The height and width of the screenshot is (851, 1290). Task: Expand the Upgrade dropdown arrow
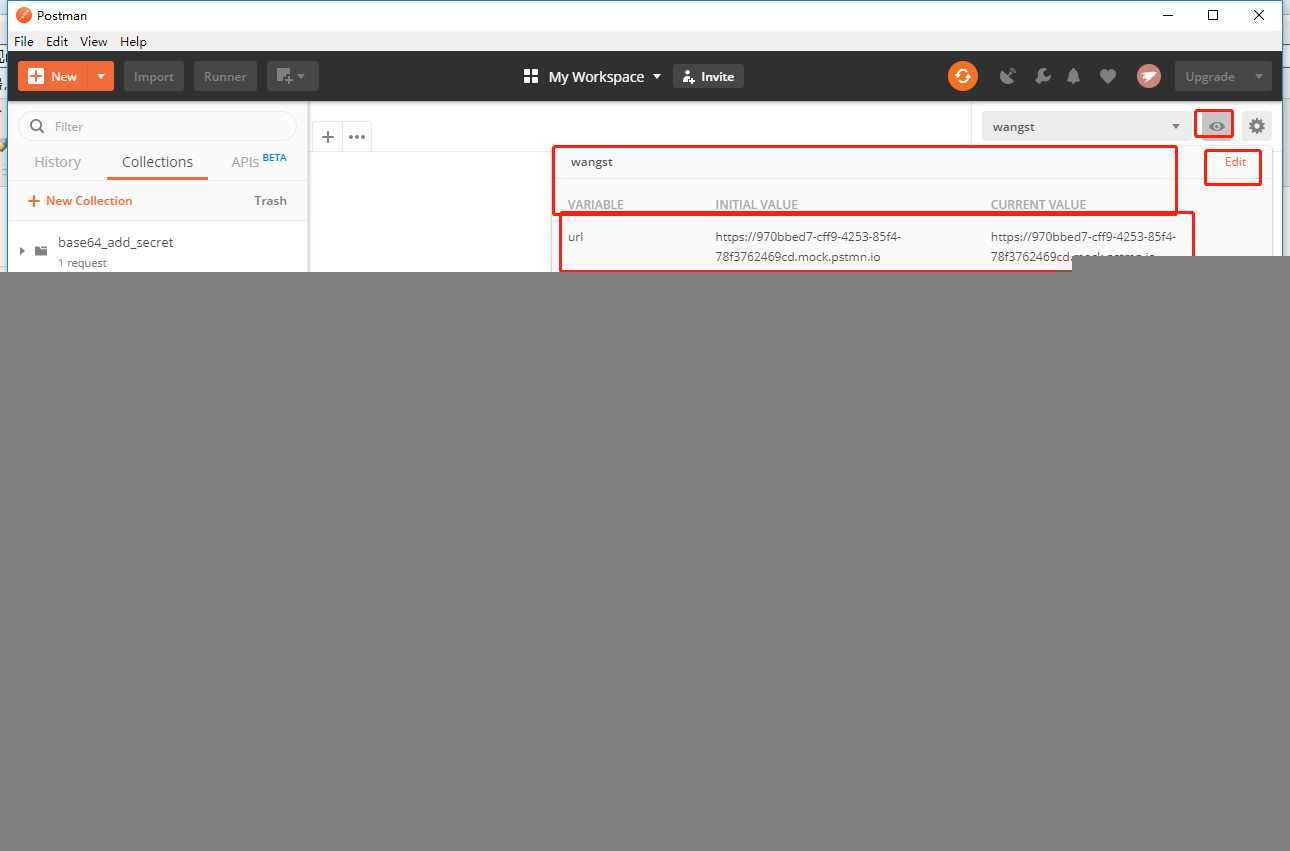1259,76
